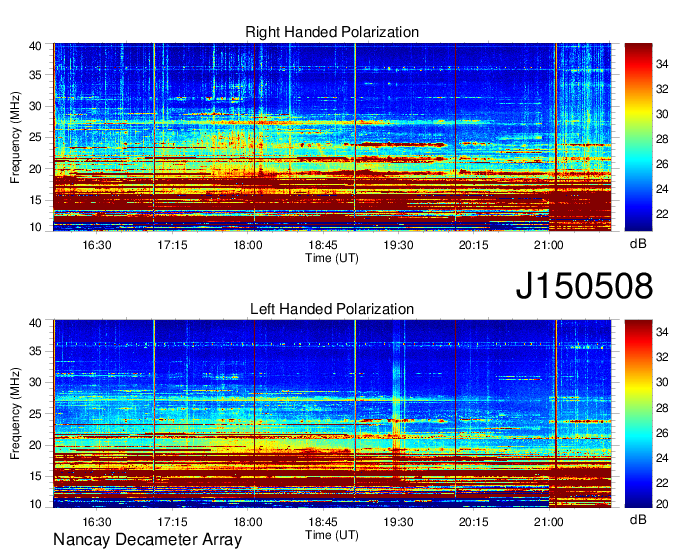The width and height of the screenshot is (680, 552).
Task: Click 22 dB tick on Right Handed colorbar
Action: (x=662, y=214)
